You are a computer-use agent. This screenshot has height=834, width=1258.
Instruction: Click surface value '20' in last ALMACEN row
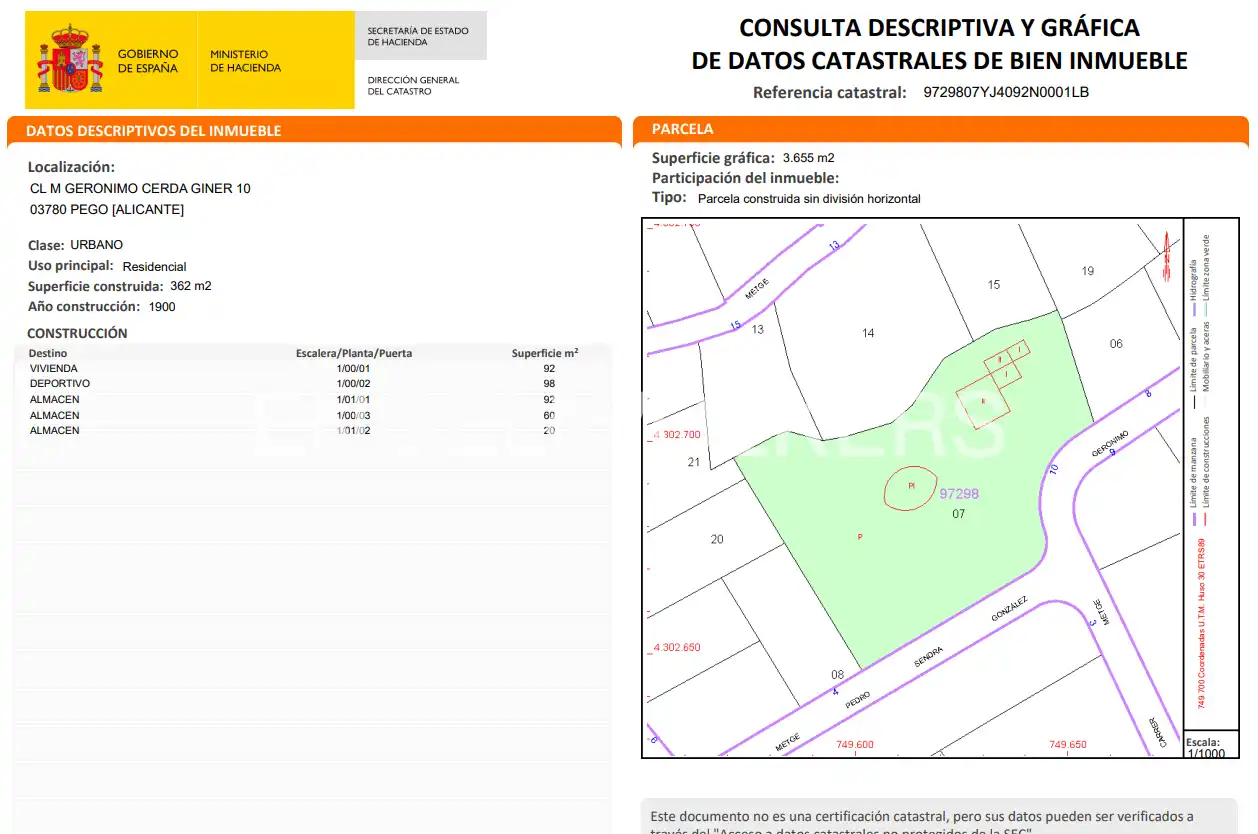tap(549, 430)
